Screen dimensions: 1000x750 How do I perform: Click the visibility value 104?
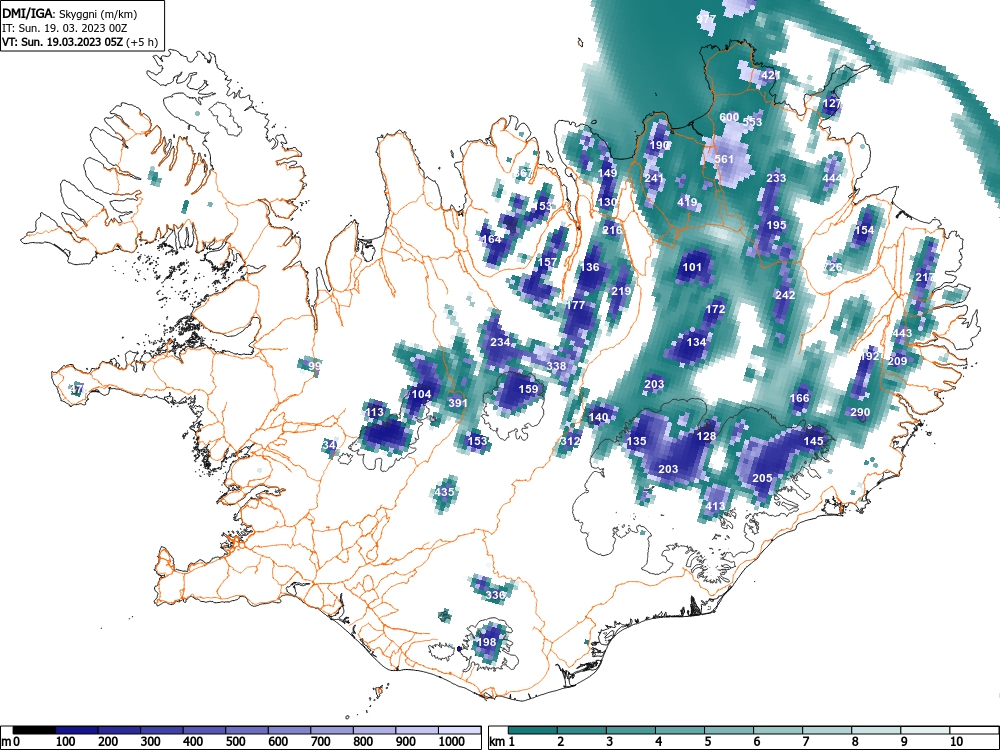click(421, 394)
